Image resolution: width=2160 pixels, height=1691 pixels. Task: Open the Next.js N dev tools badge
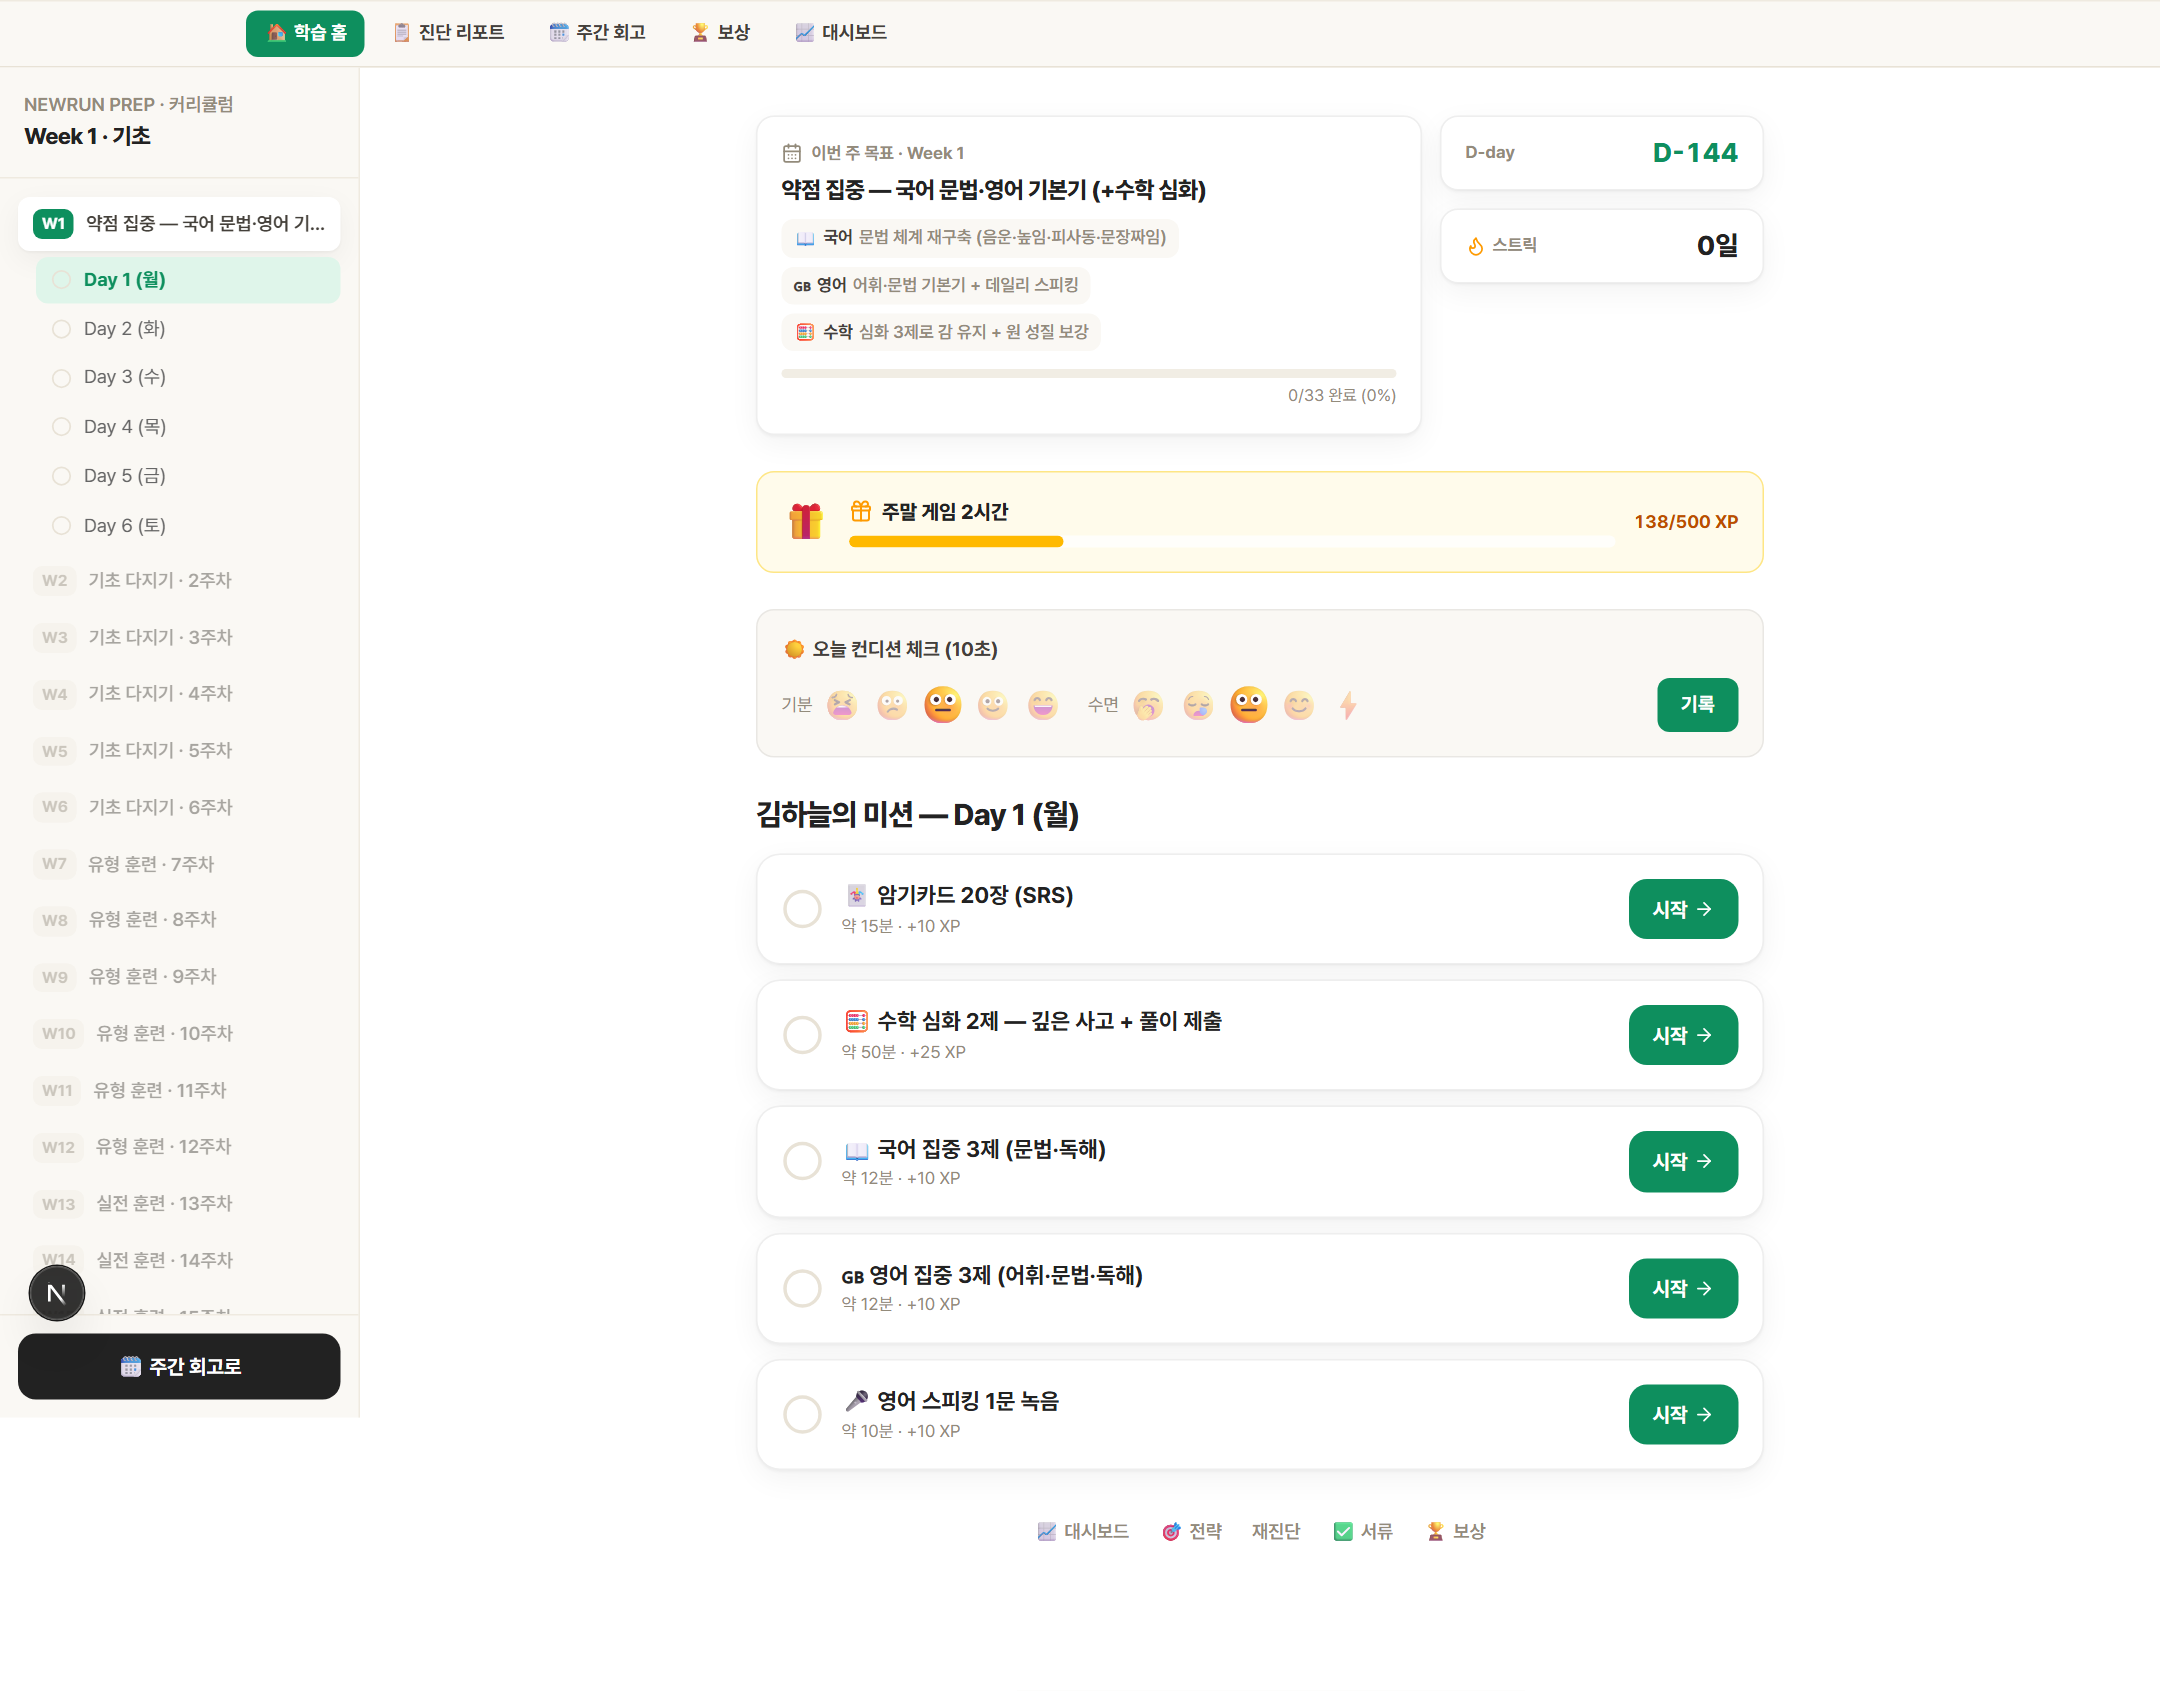(x=57, y=1293)
